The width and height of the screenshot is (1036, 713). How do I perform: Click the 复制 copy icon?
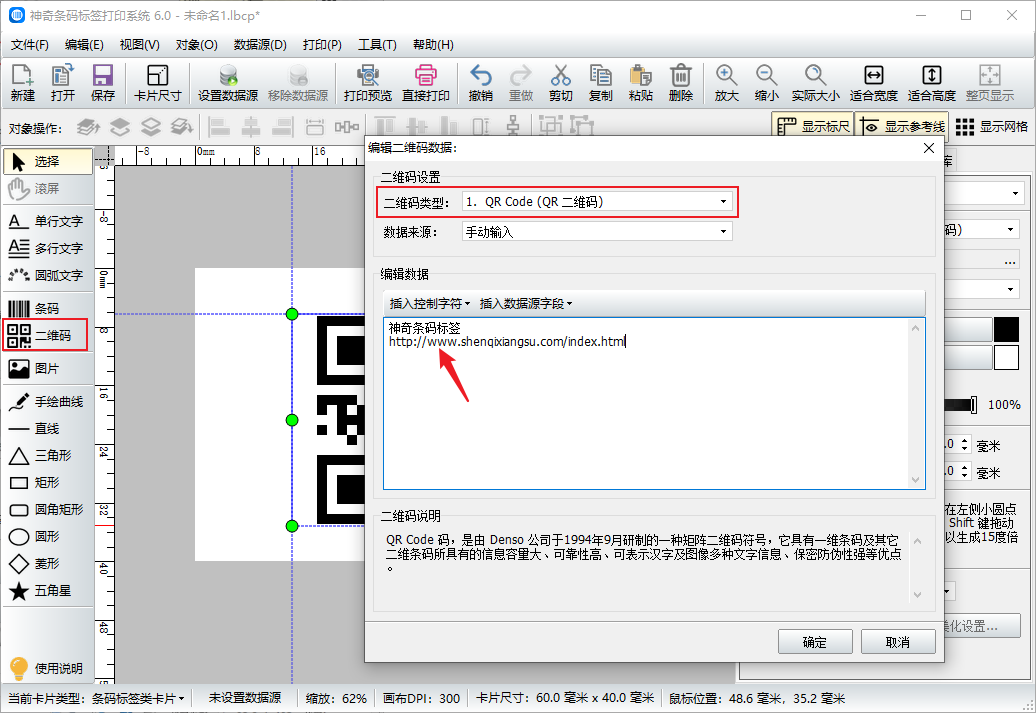coord(601,83)
